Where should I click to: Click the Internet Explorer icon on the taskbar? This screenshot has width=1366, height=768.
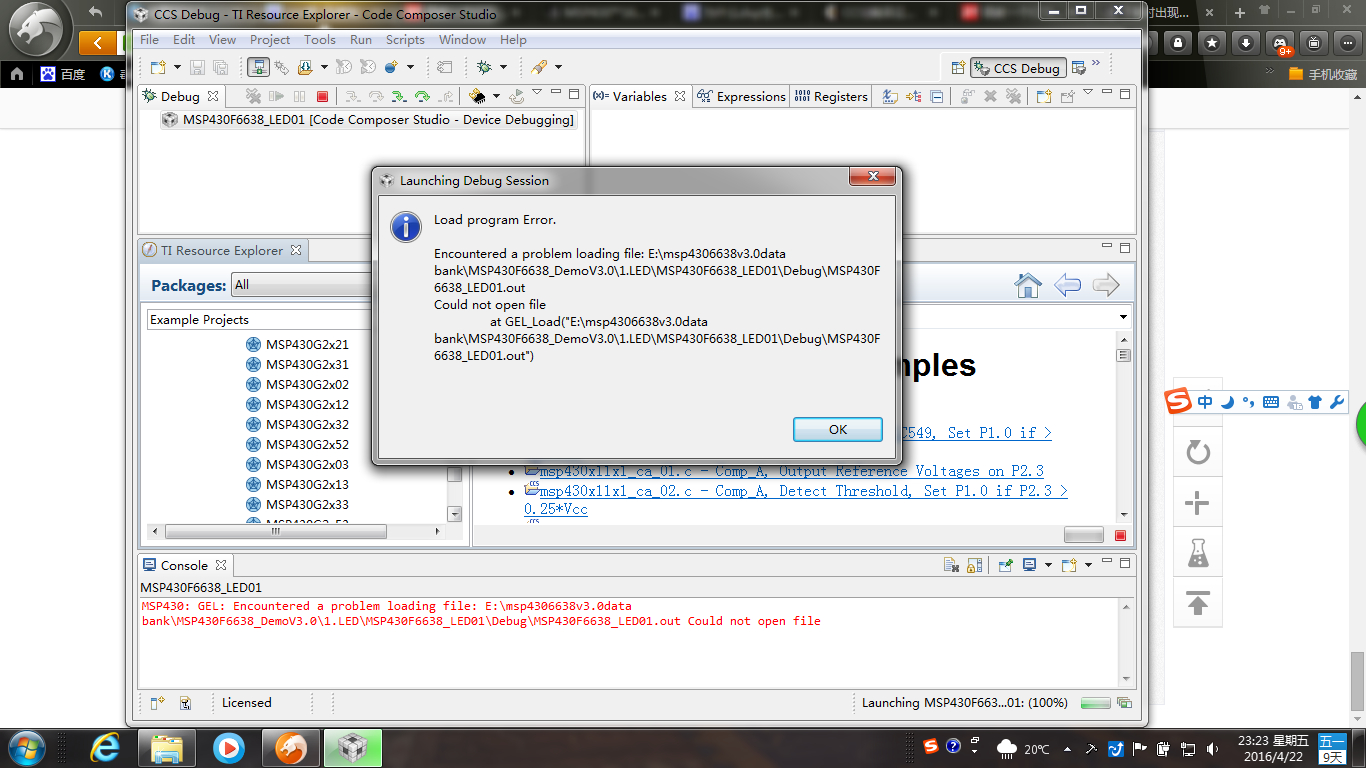point(104,747)
